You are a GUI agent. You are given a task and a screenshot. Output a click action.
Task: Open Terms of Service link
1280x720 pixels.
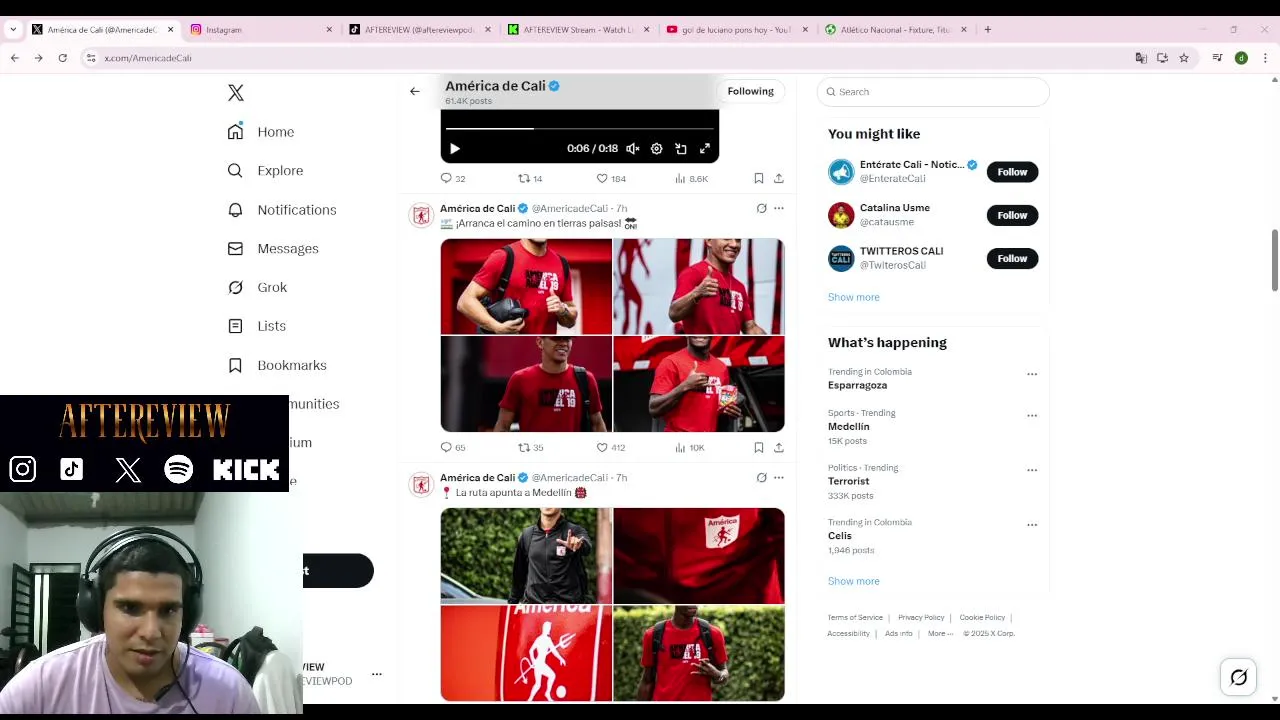pyautogui.click(x=855, y=617)
